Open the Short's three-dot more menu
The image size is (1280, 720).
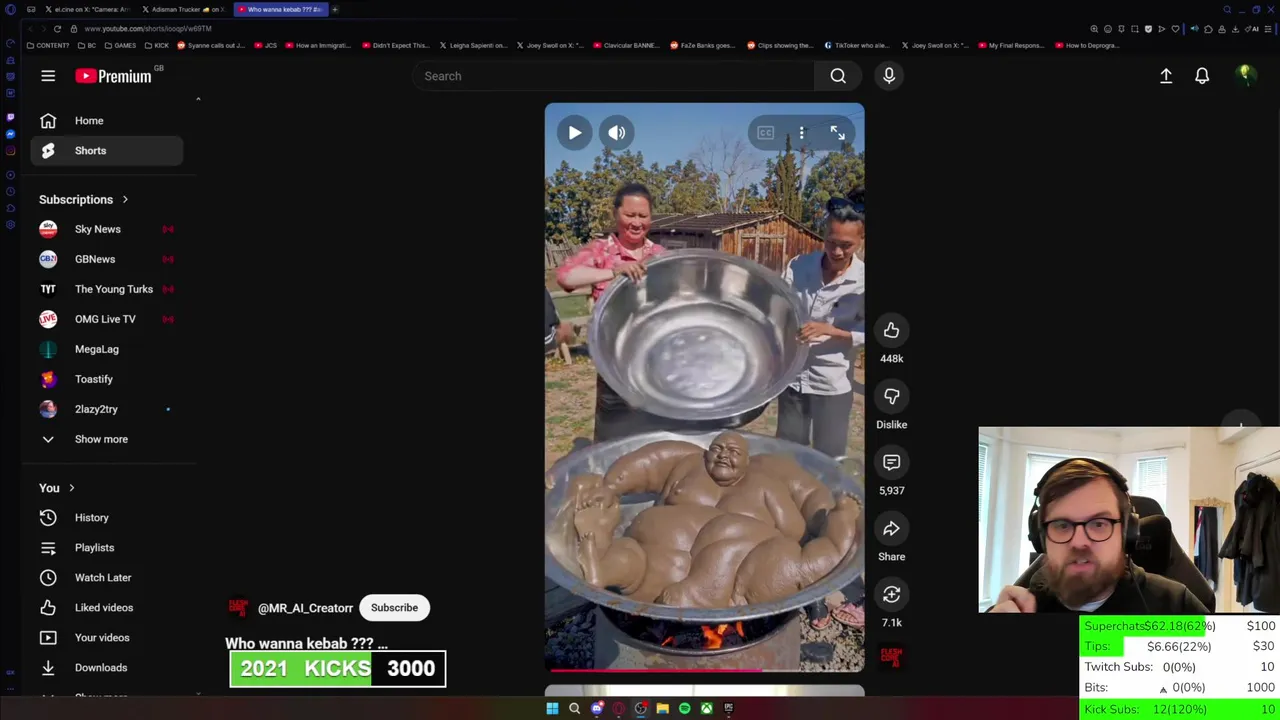coord(801,132)
